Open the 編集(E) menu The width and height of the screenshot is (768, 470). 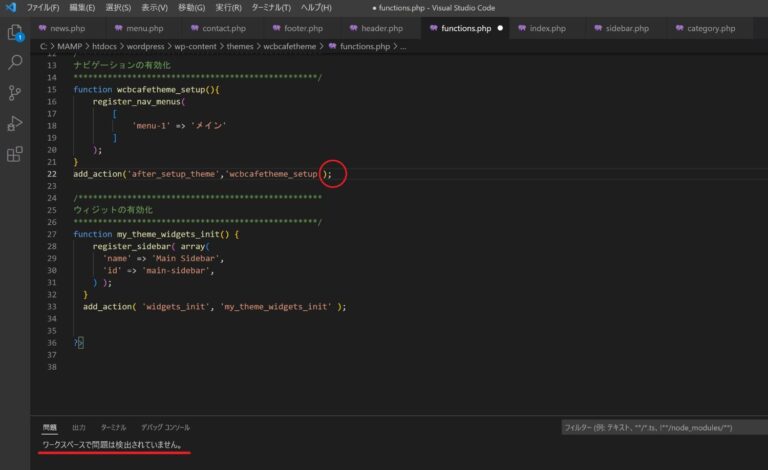tap(82, 8)
